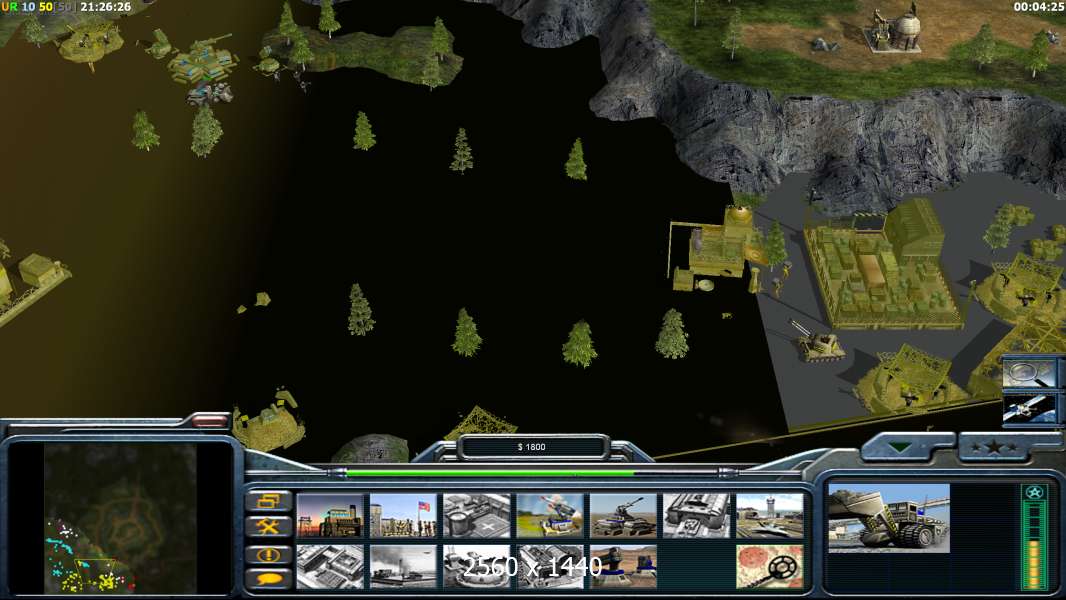This screenshot has height=600, width=1066.
Task: Use the spy satellite power shortcut
Action: click(1029, 408)
